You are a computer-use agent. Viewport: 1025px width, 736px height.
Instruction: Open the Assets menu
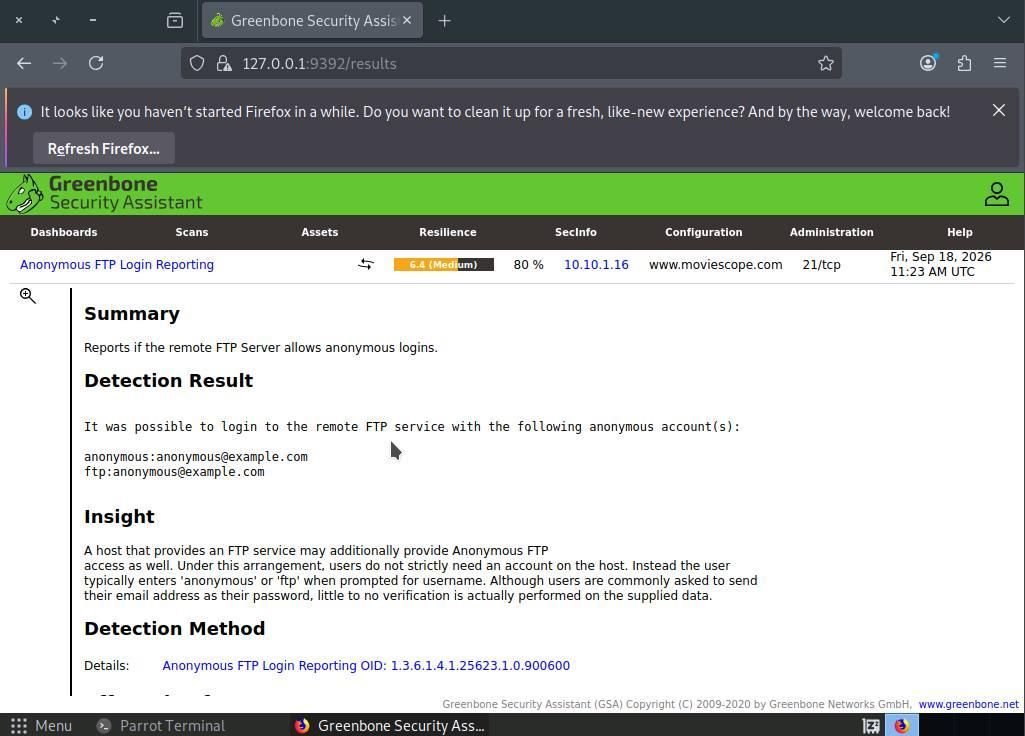point(320,232)
